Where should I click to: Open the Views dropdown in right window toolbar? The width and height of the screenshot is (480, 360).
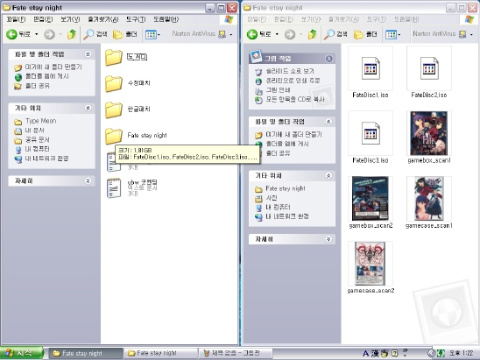pos(393,34)
